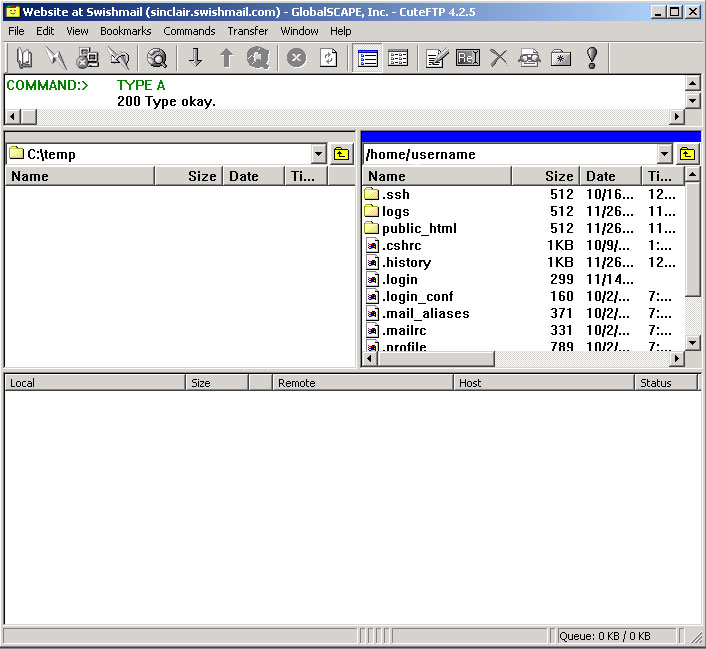Toggle the long listing view button
The height and width of the screenshot is (649, 706).
coord(368,58)
